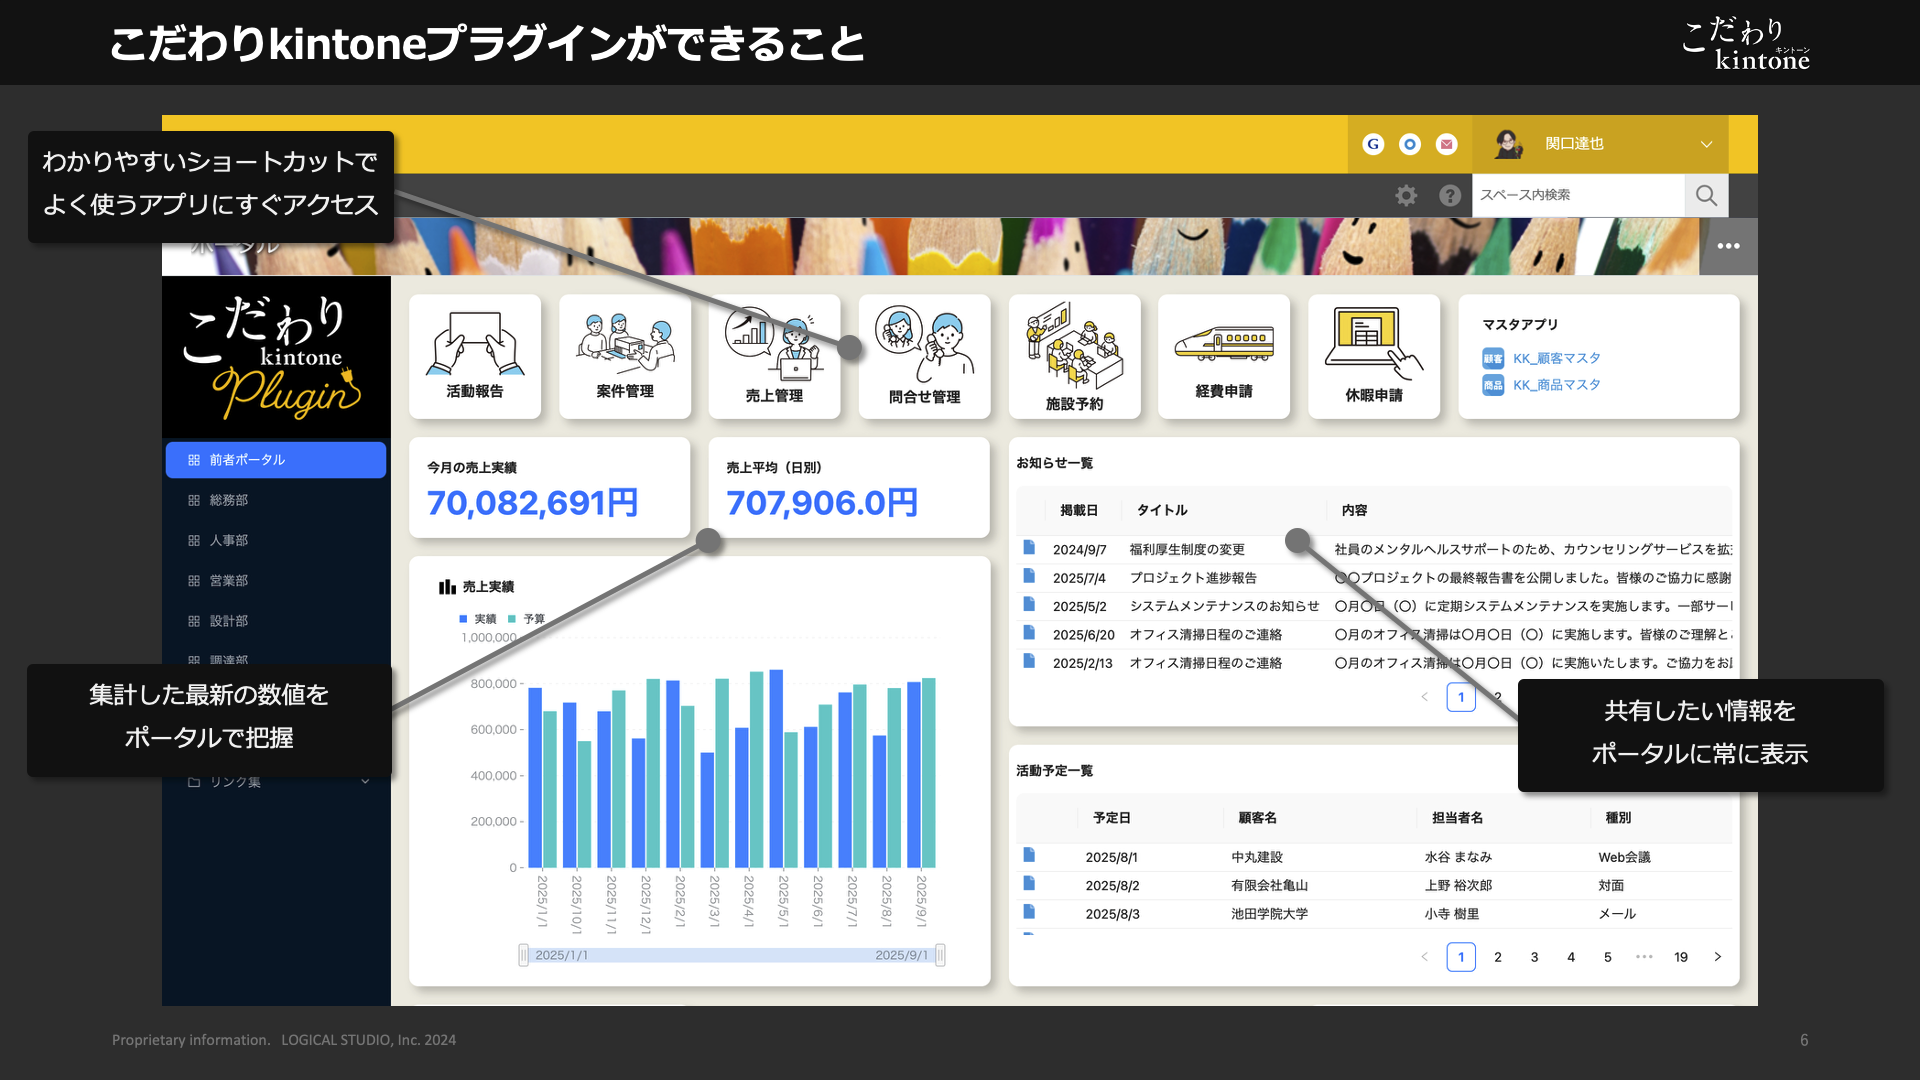The height and width of the screenshot is (1080, 1920).
Task: Click 池田学院大学 customer cell
Action: pos(1269,913)
